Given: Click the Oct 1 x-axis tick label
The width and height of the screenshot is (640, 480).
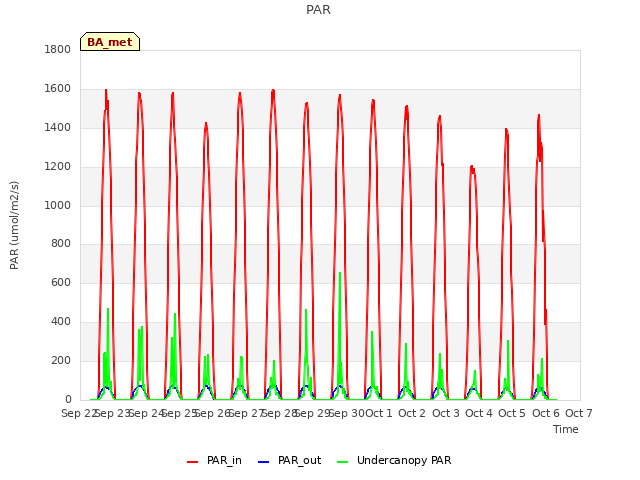Looking at the screenshot, I should click(379, 413).
